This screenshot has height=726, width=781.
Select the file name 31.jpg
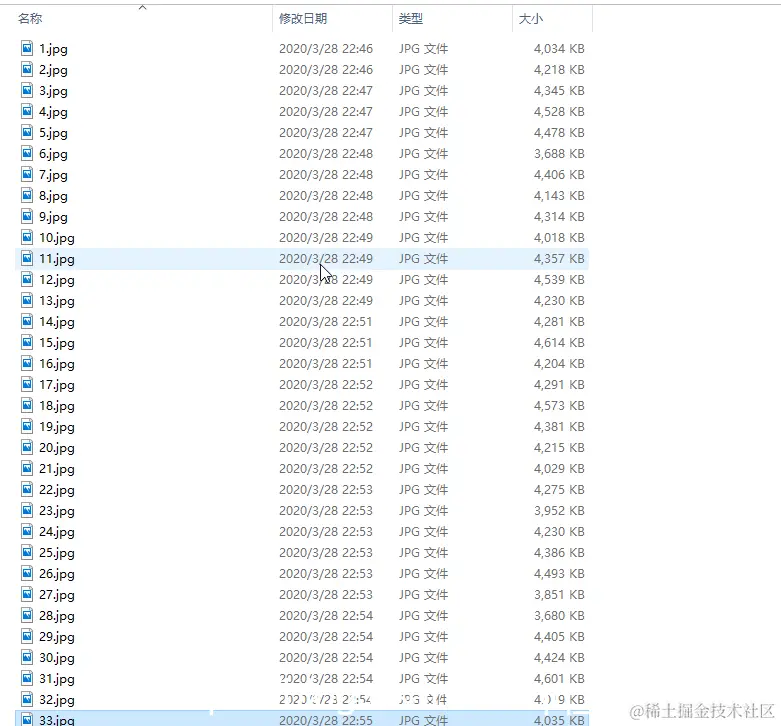(x=57, y=679)
